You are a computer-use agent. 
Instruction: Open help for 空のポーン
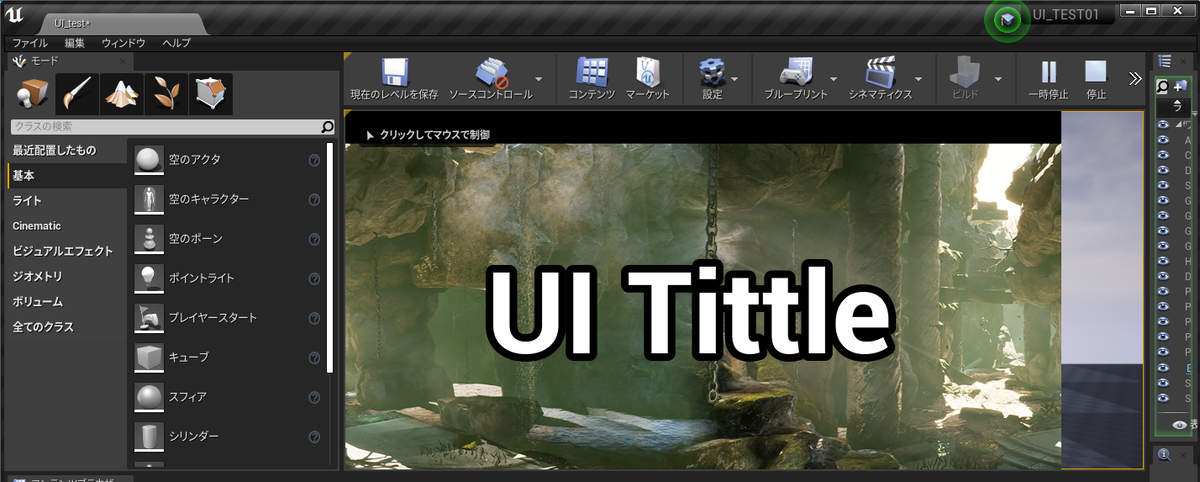click(x=314, y=239)
